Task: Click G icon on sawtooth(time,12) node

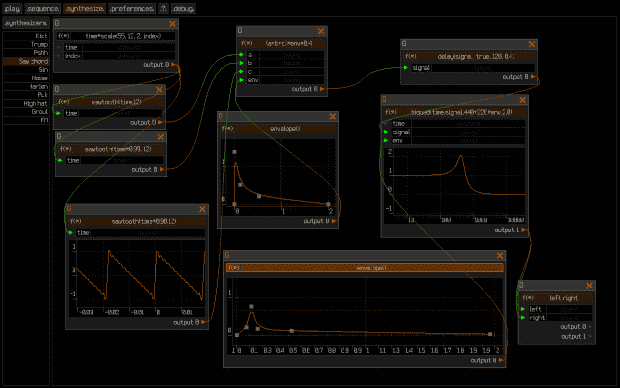Action: pyautogui.click(x=57, y=89)
